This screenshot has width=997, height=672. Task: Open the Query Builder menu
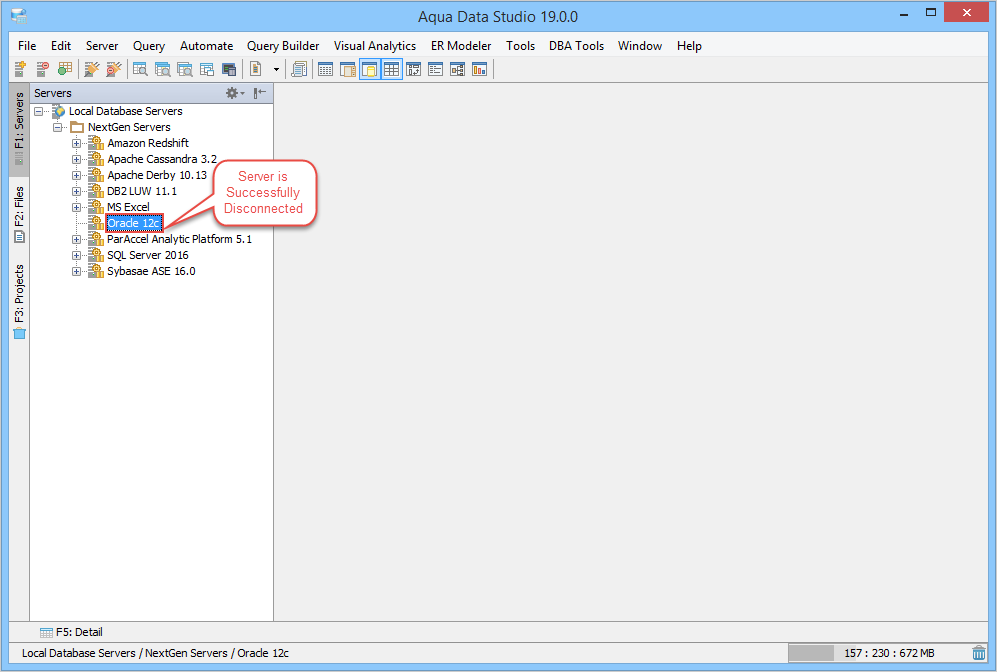[283, 46]
